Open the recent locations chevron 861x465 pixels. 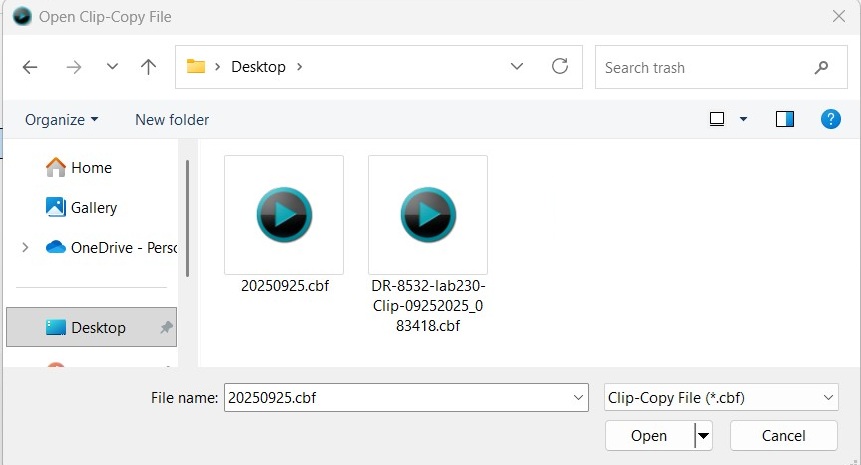point(112,66)
